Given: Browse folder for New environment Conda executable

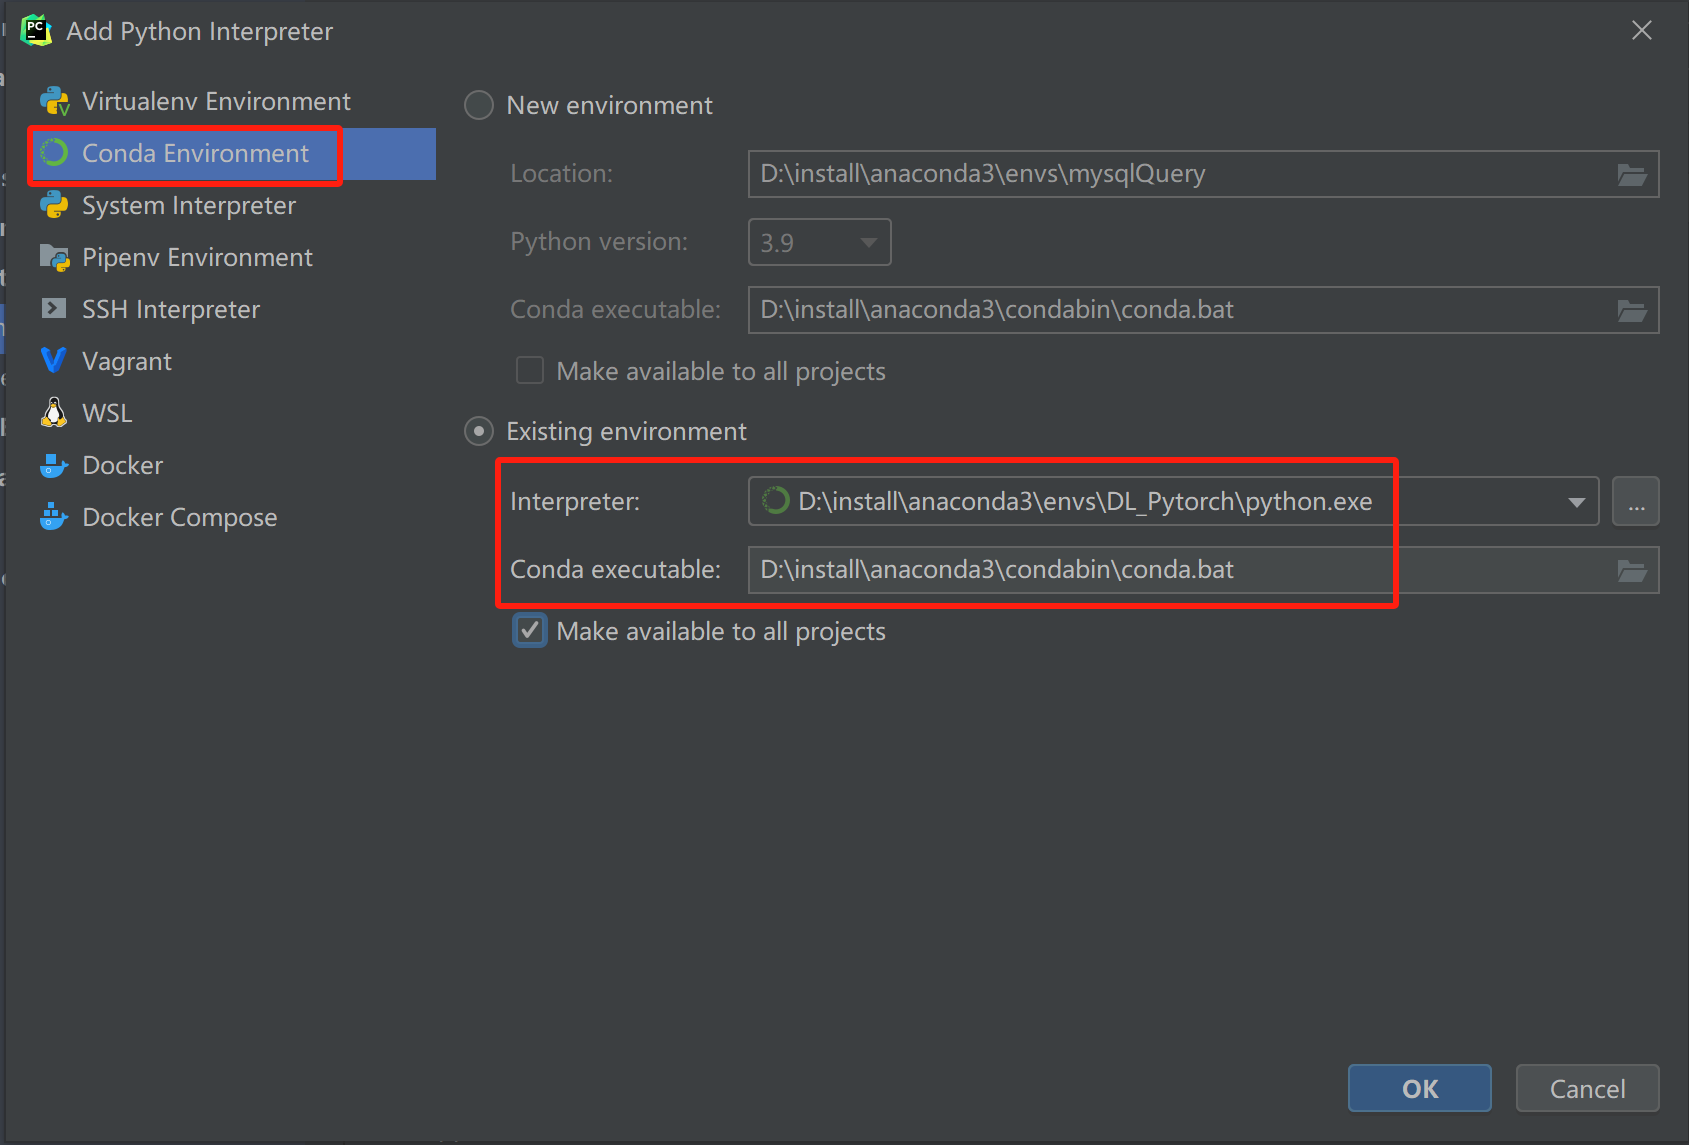Looking at the screenshot, I should pos(1632,310).
